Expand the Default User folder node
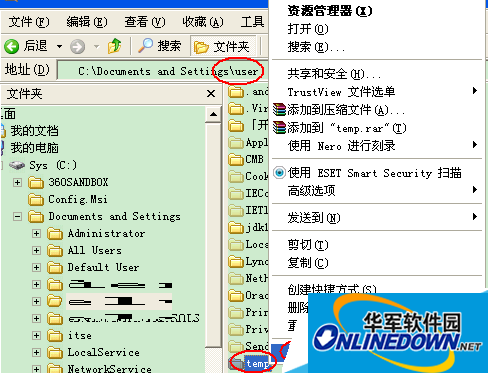This screenshot has width=488, height=373. click(x=36, y=267)
